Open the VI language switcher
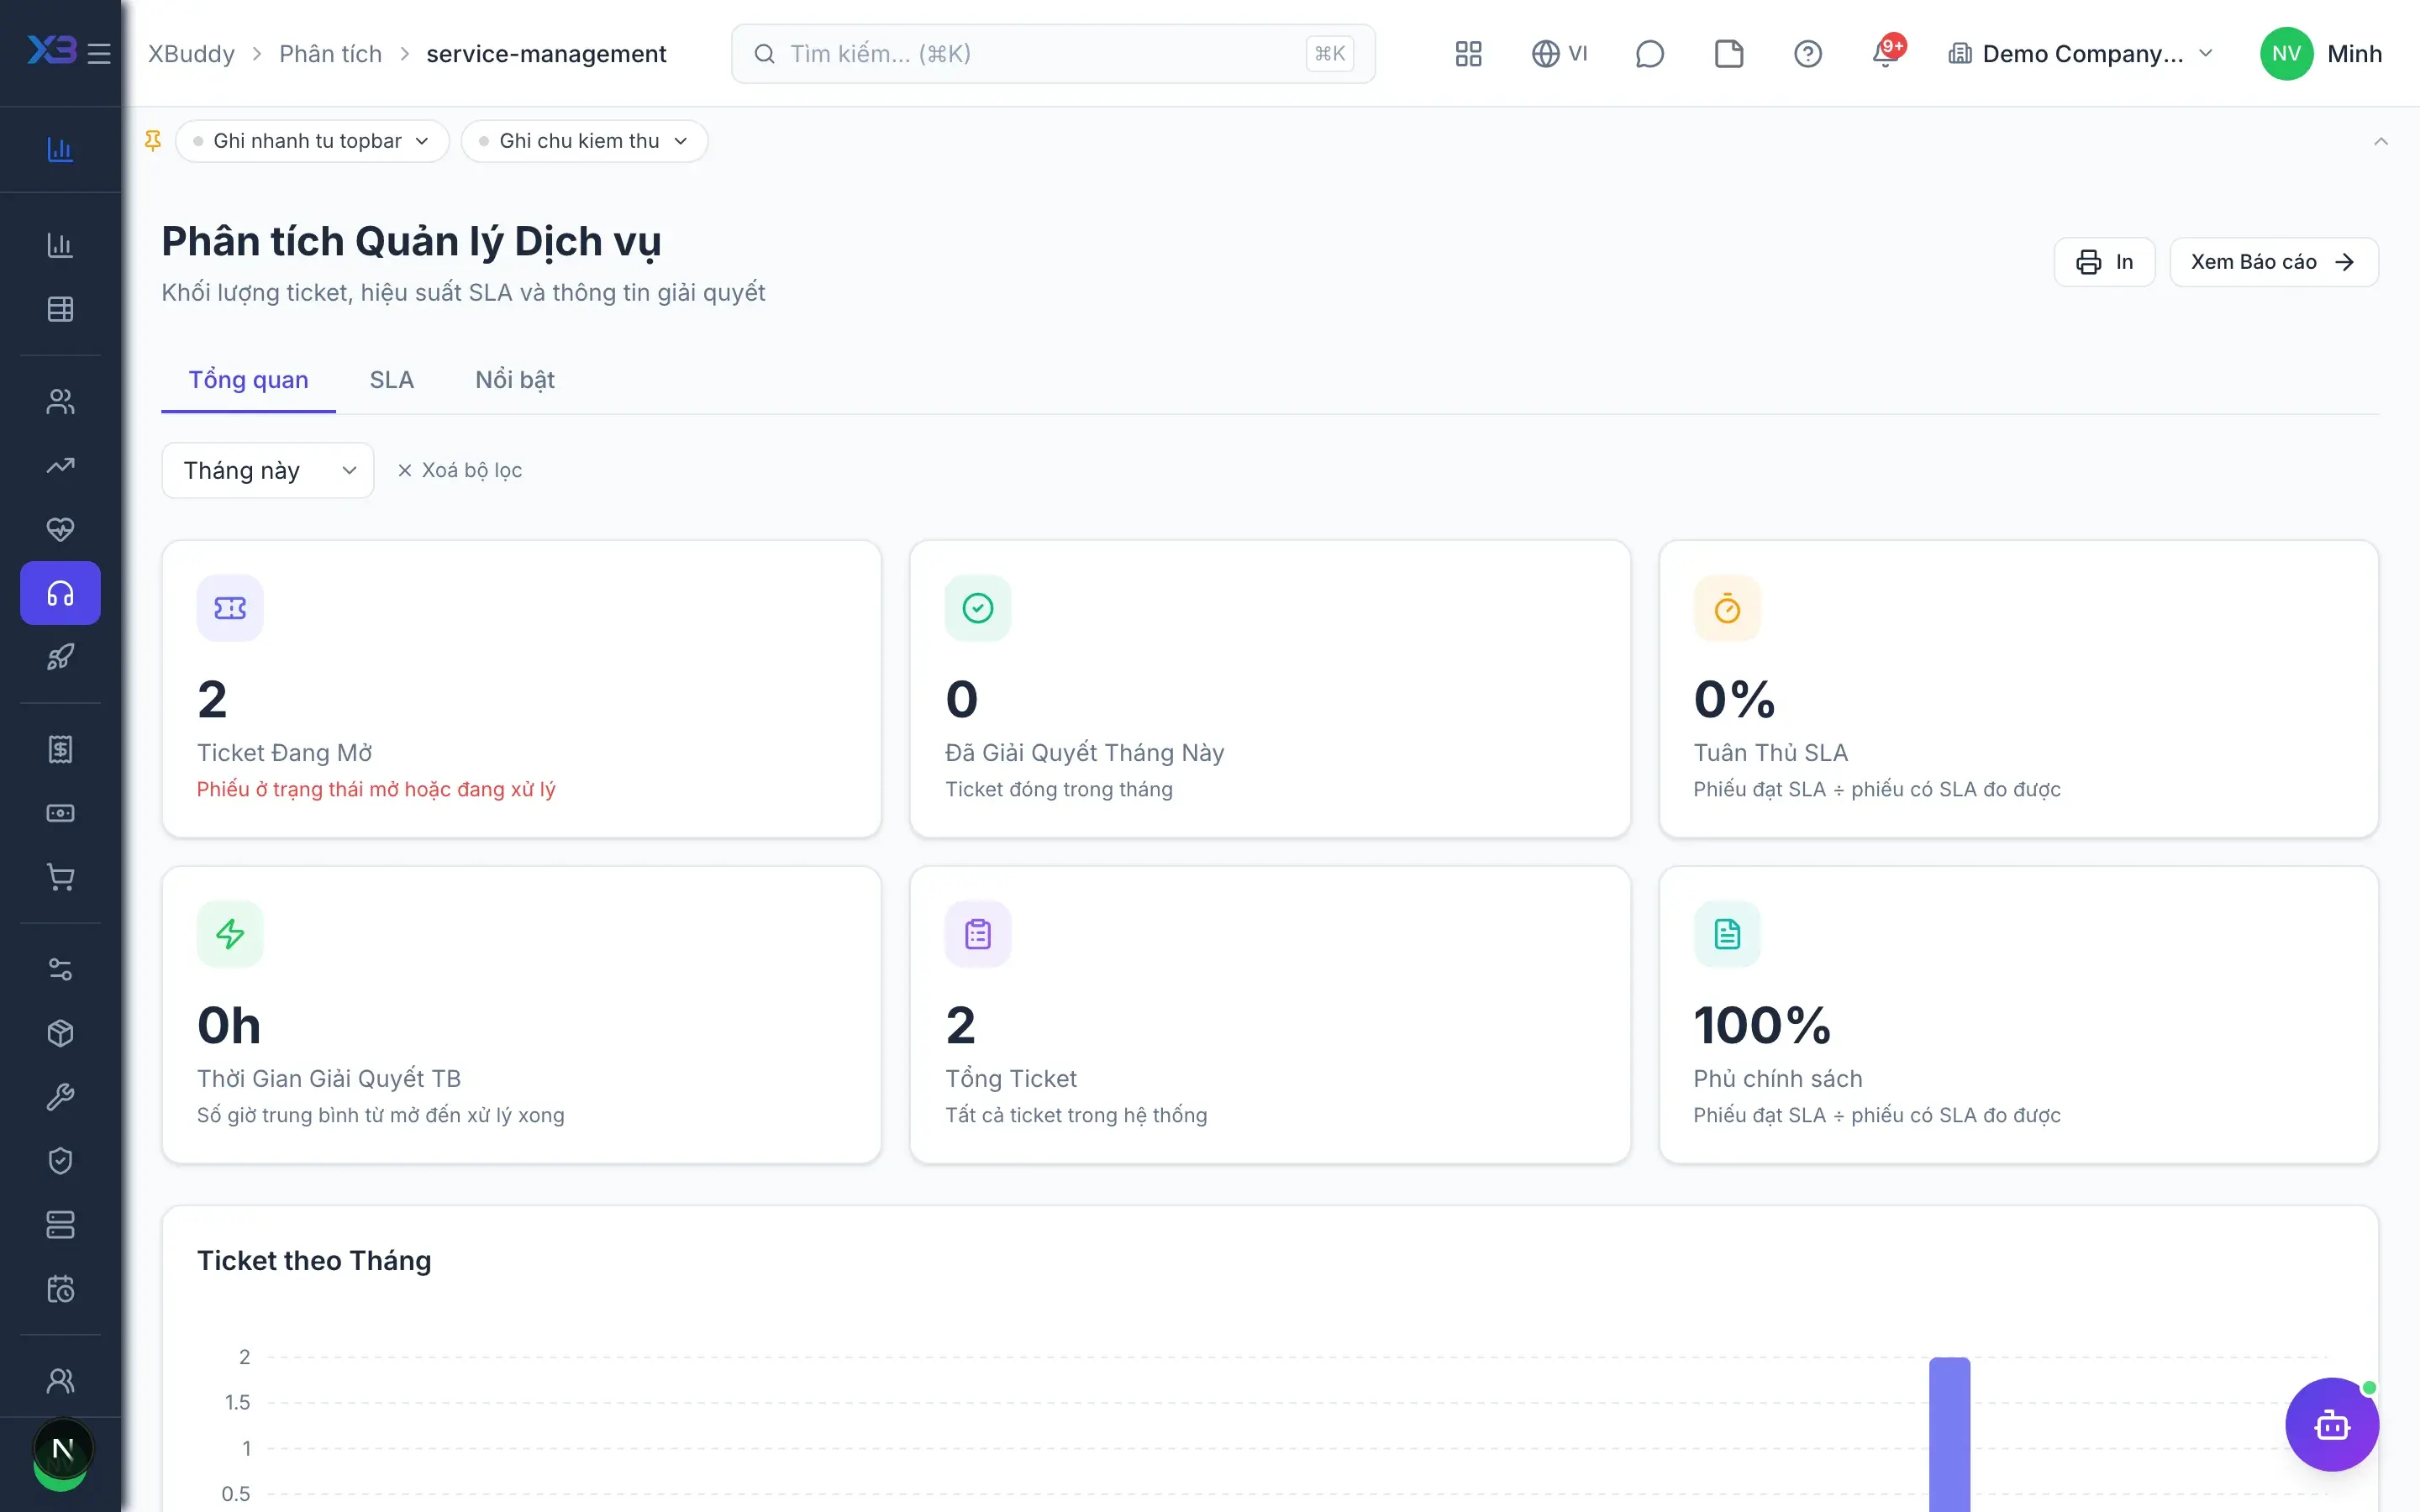The width and height of the screenshot is (2420, 1512). tap(1559, 53)
